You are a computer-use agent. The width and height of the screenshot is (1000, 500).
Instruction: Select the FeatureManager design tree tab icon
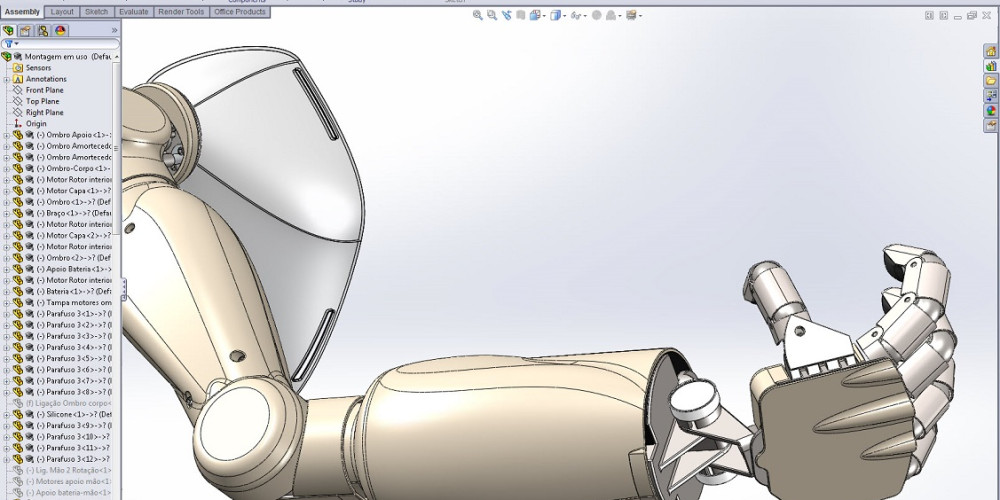(8, 30)
